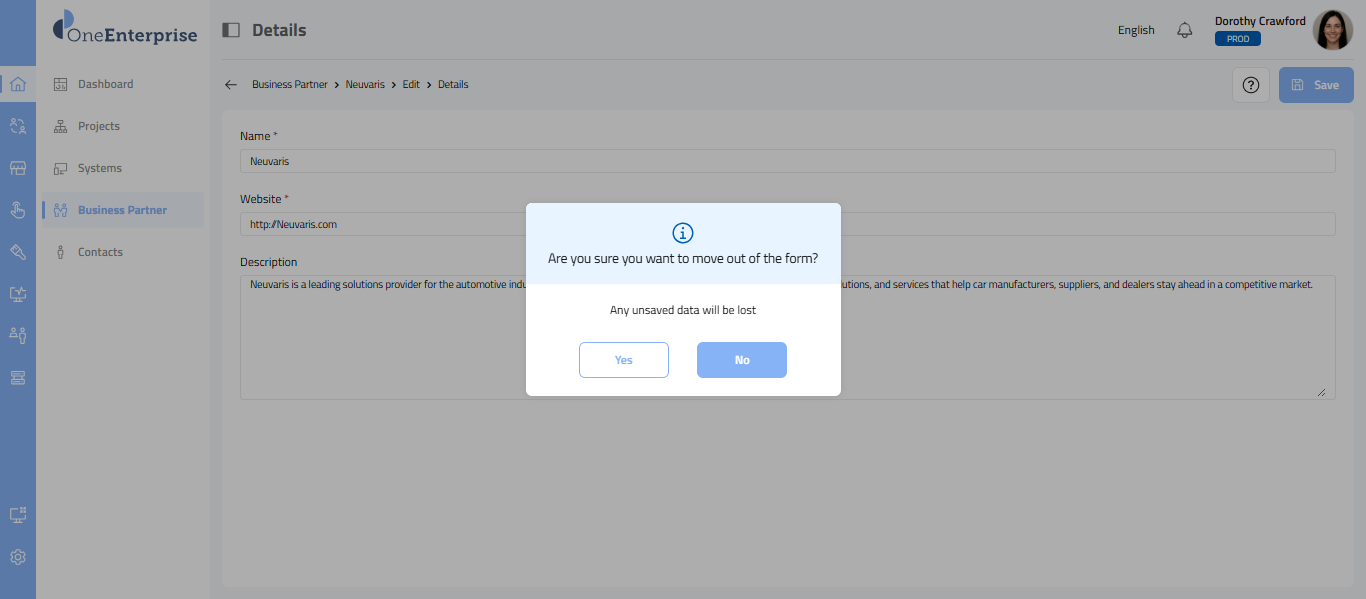
Task: Click the back arrow before breadcrumb
Action: (231, 85)
